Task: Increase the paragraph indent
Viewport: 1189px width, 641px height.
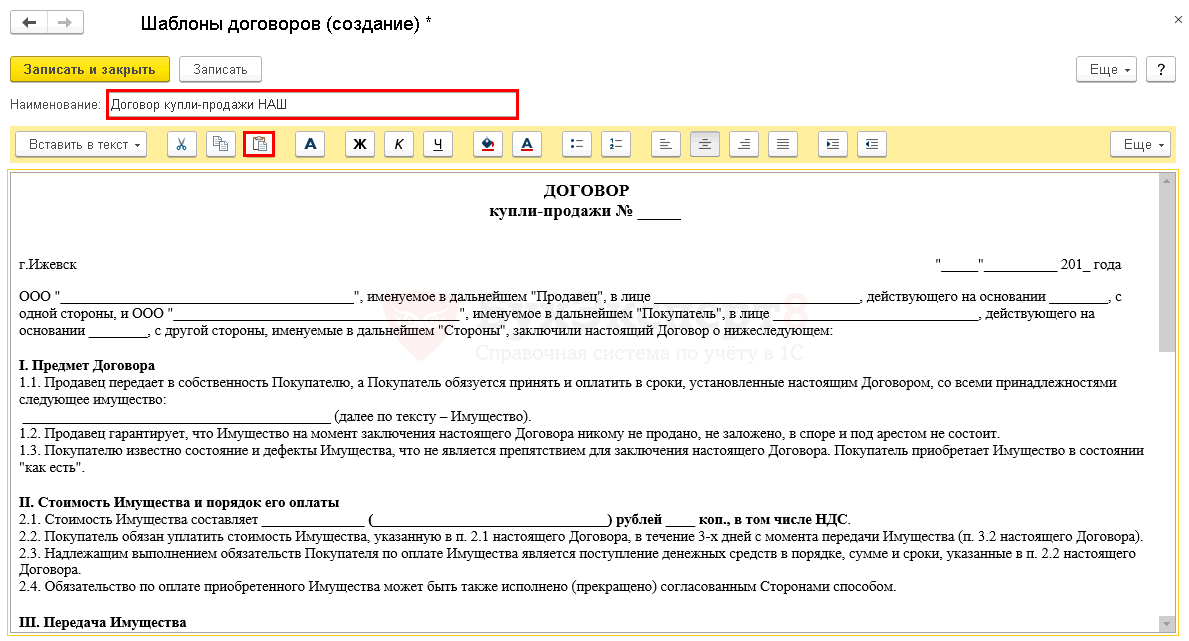Action: [x=832, y=144]
